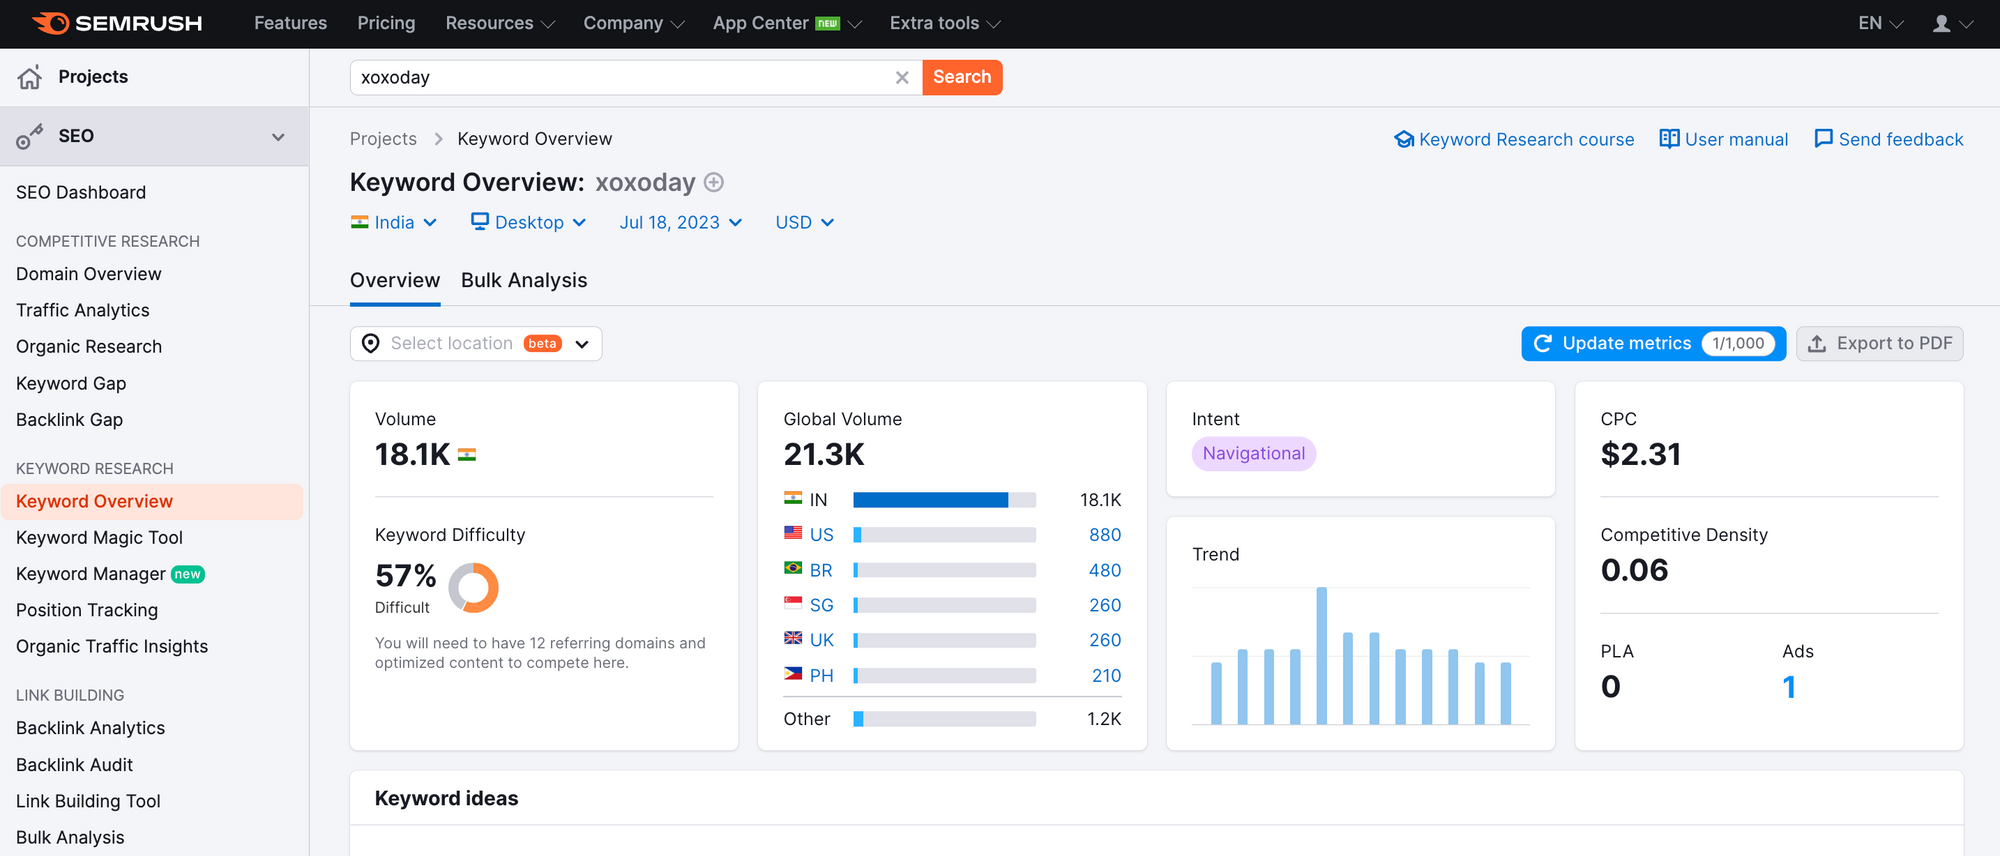Click the desktop monitor icon

480,221
